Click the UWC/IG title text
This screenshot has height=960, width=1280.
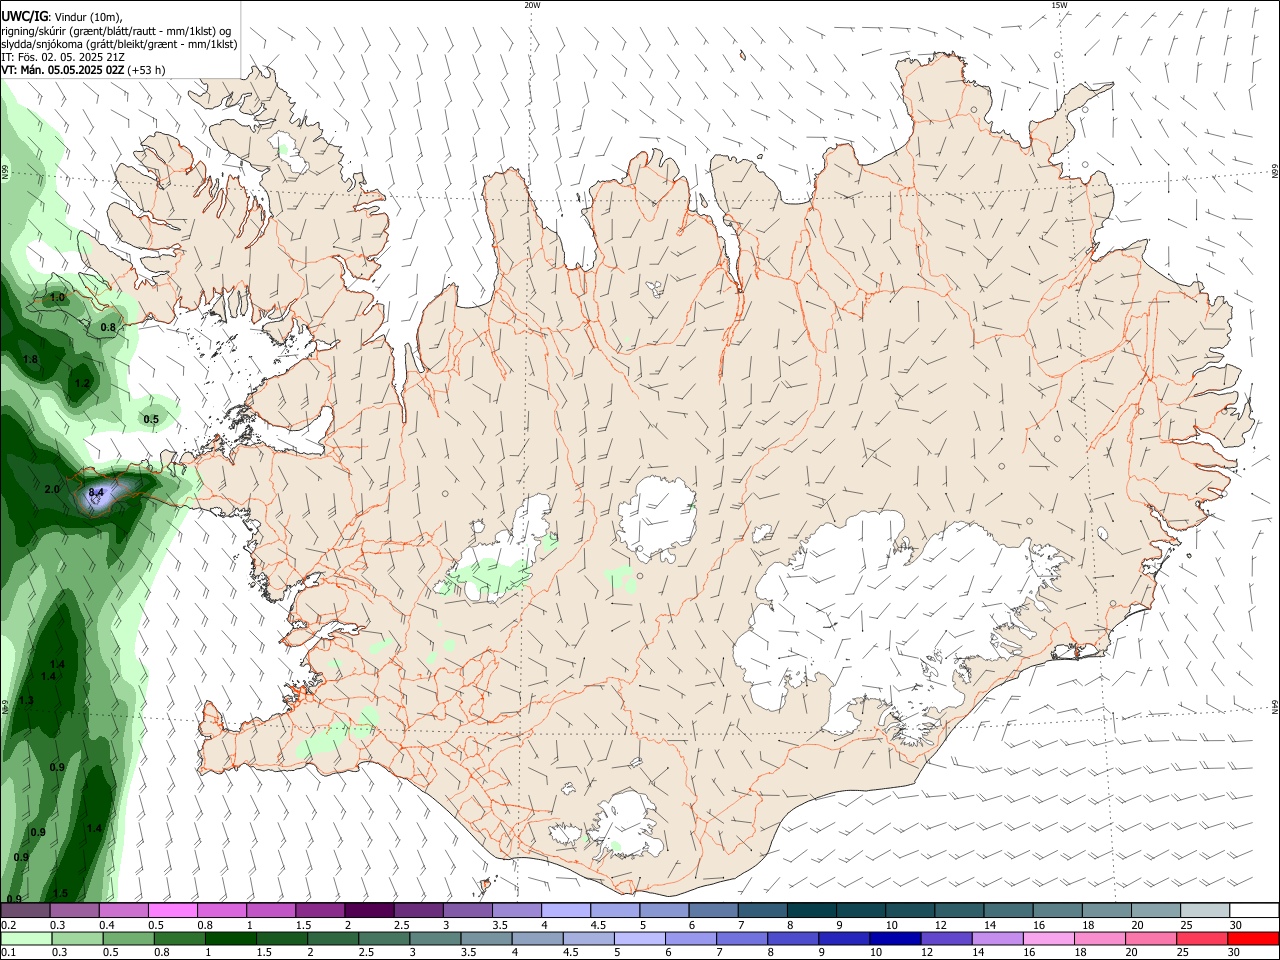[x=24, y=16]
